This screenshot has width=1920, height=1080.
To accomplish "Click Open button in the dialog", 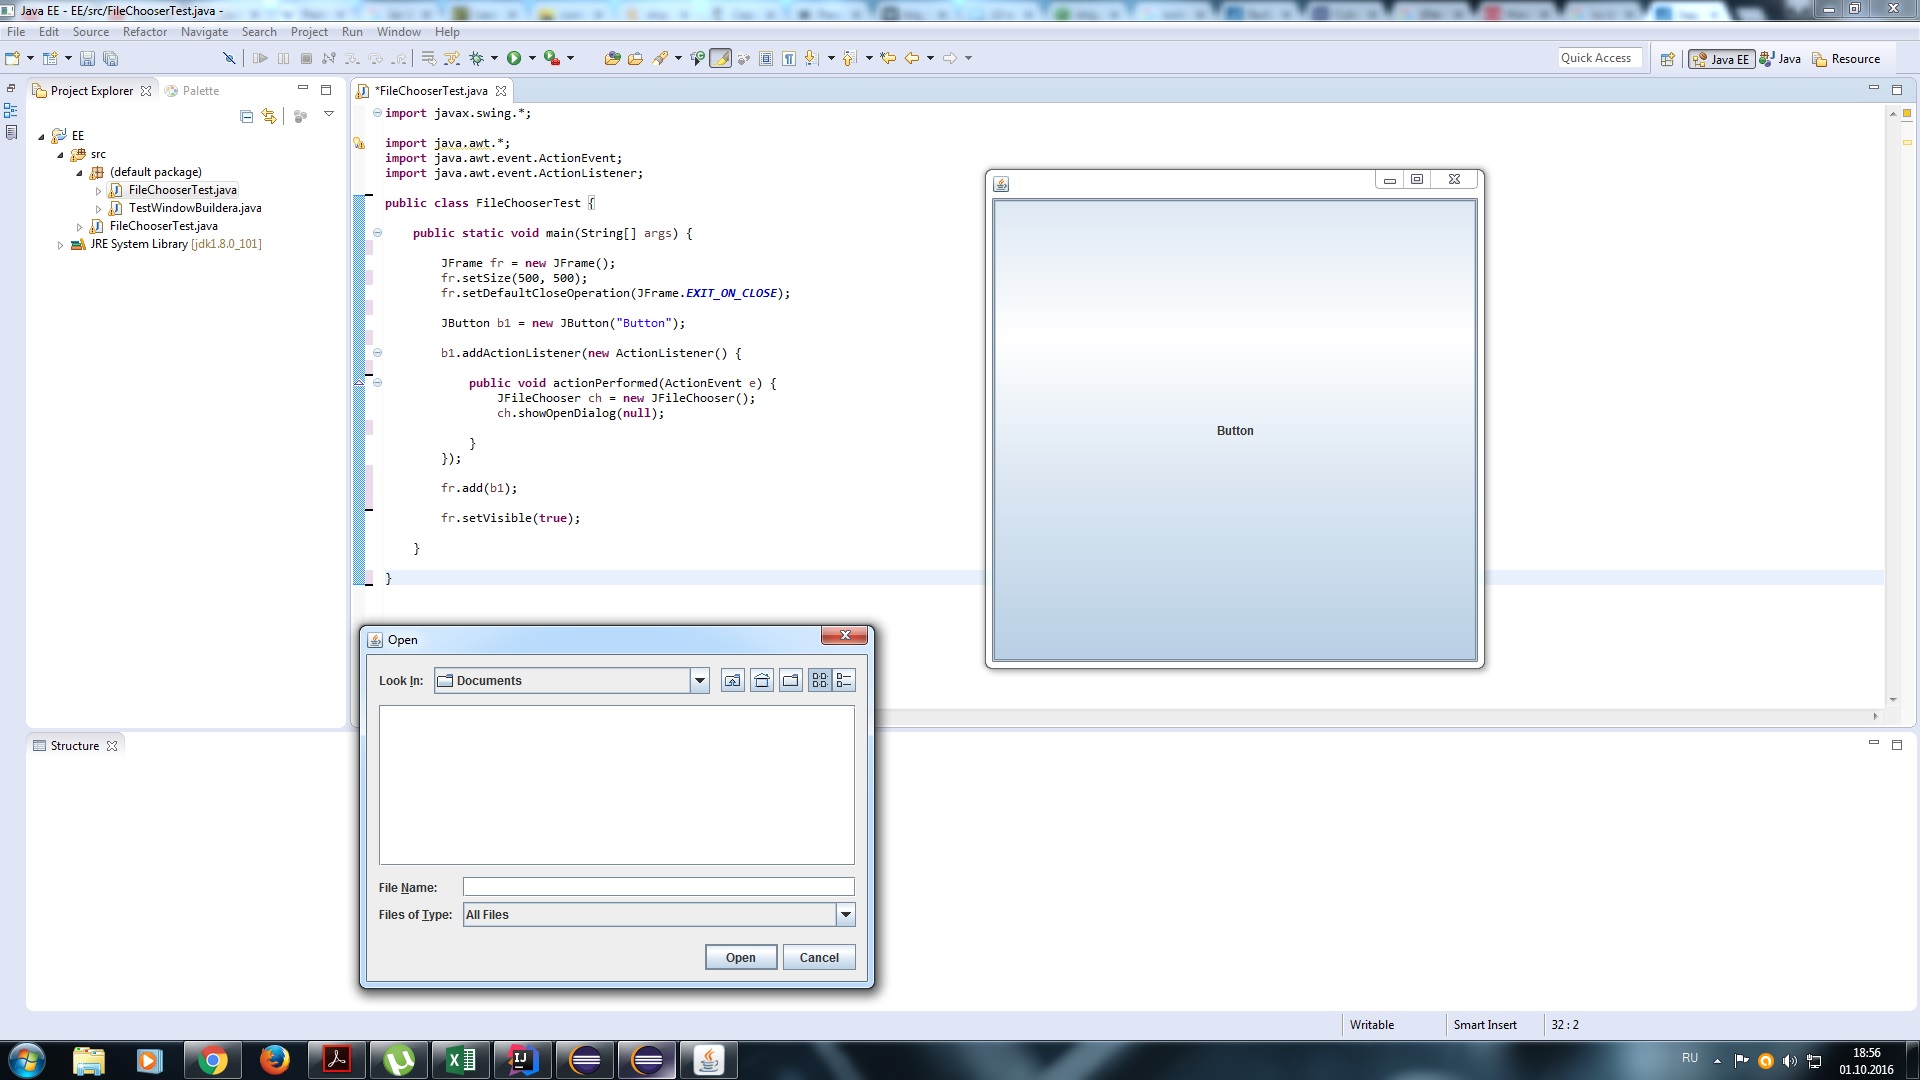I will (741, 958).
